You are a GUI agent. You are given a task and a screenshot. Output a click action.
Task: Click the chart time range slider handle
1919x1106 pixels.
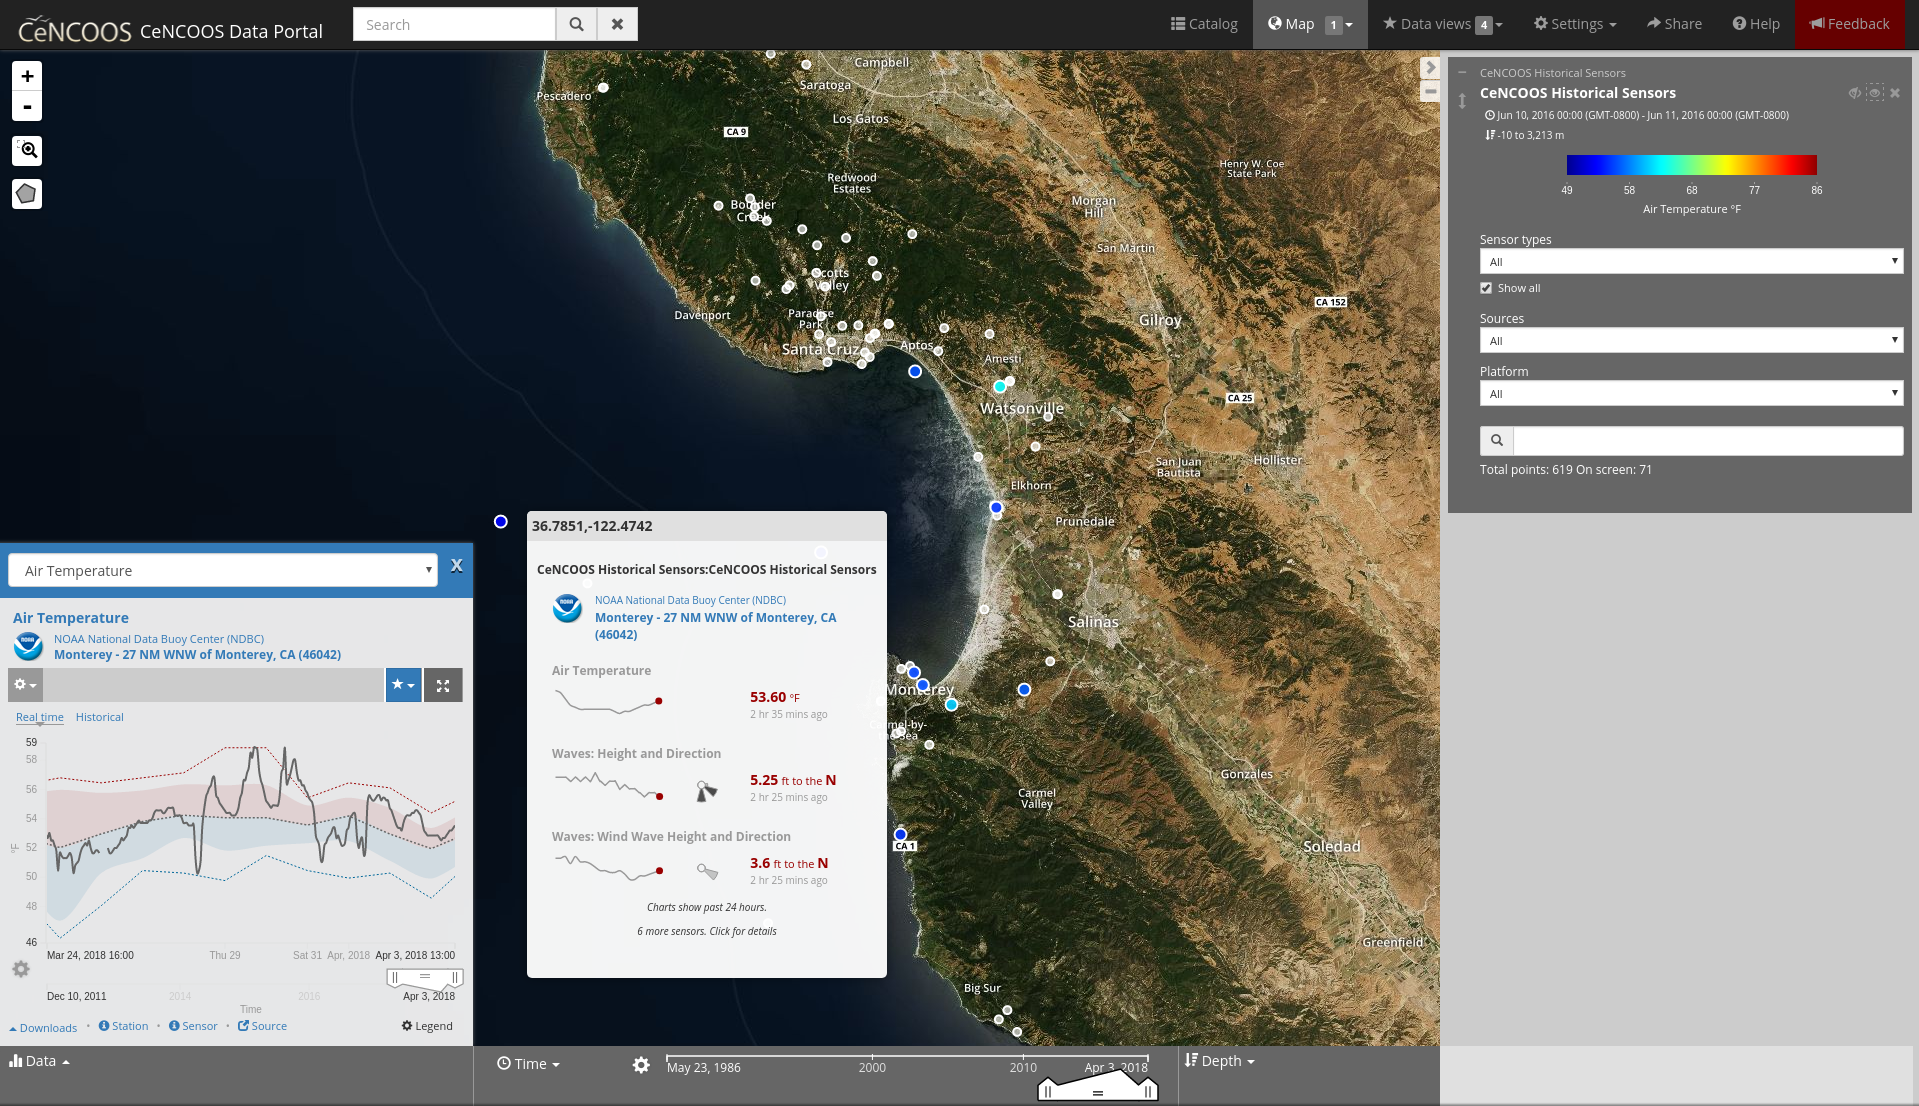pyautogui.click(x=425, y=977)
